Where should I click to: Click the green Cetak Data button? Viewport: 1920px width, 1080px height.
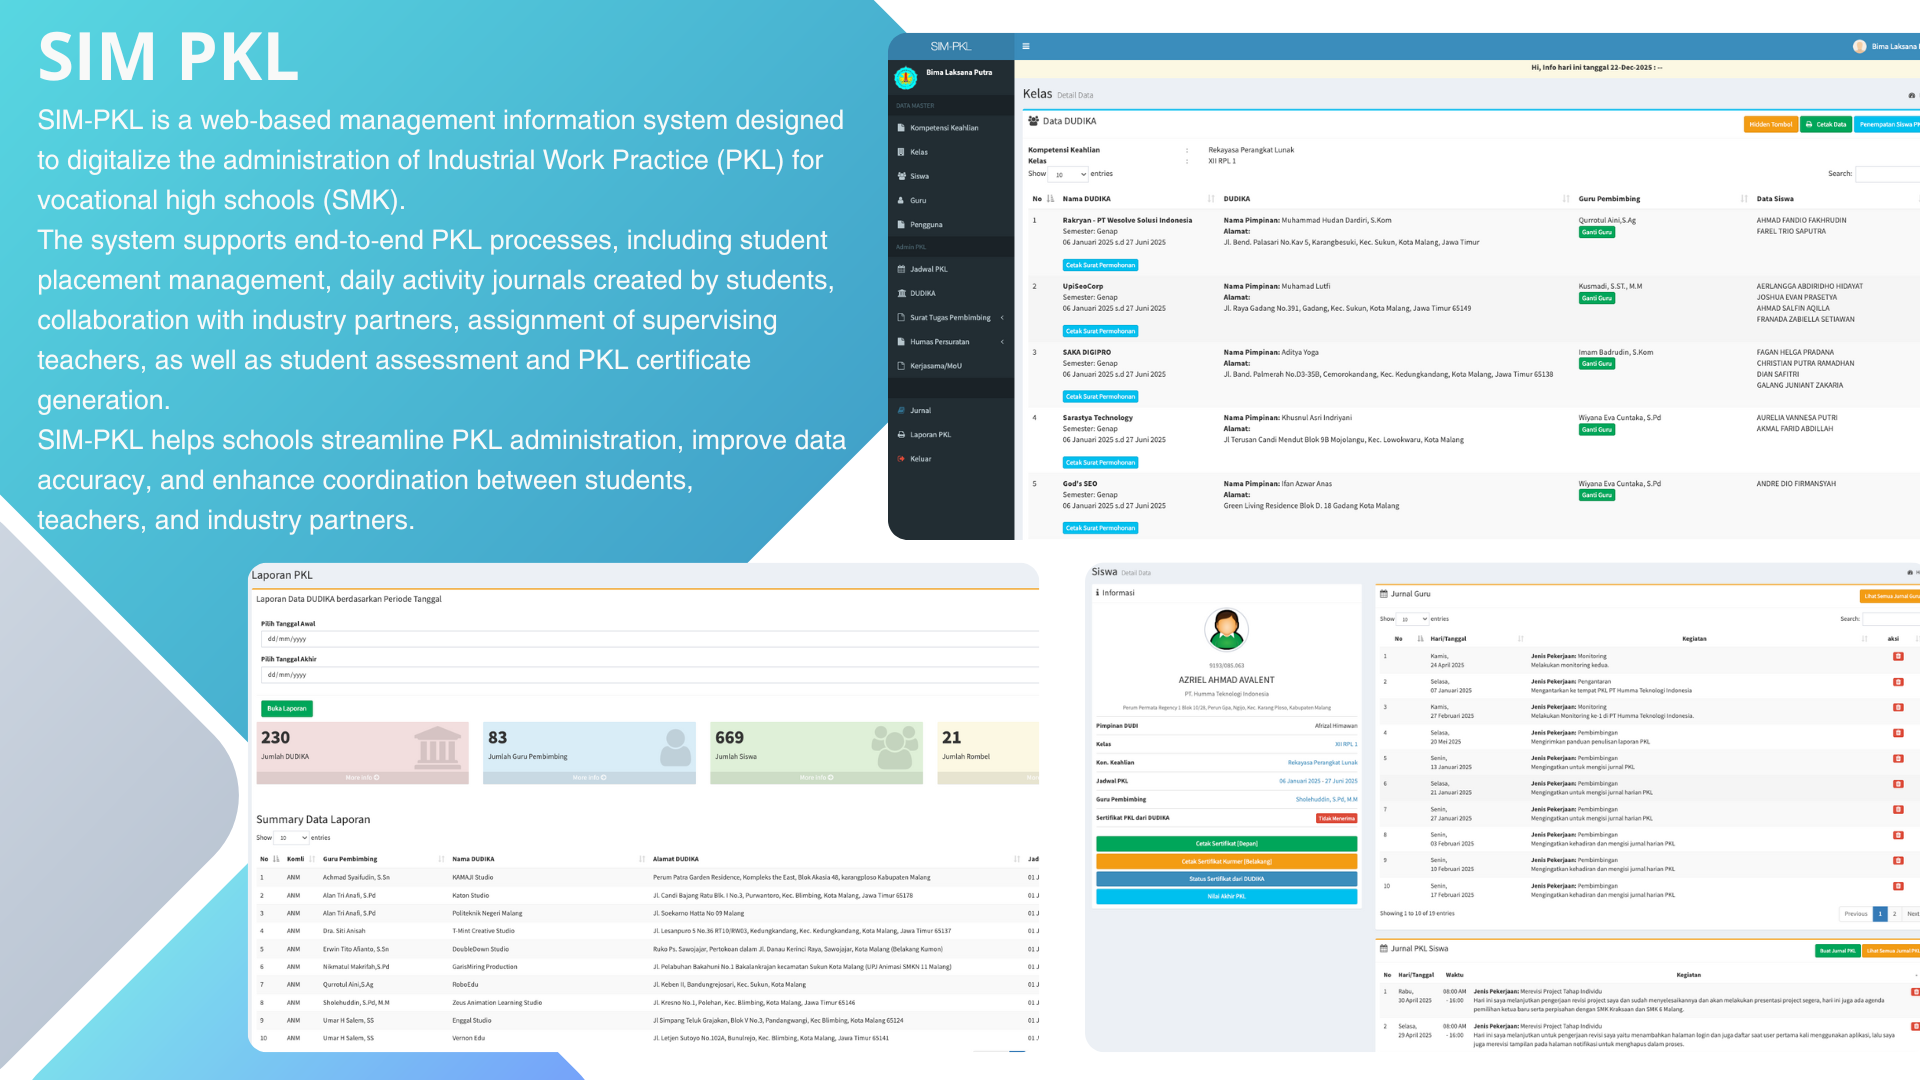point(1826,125)
